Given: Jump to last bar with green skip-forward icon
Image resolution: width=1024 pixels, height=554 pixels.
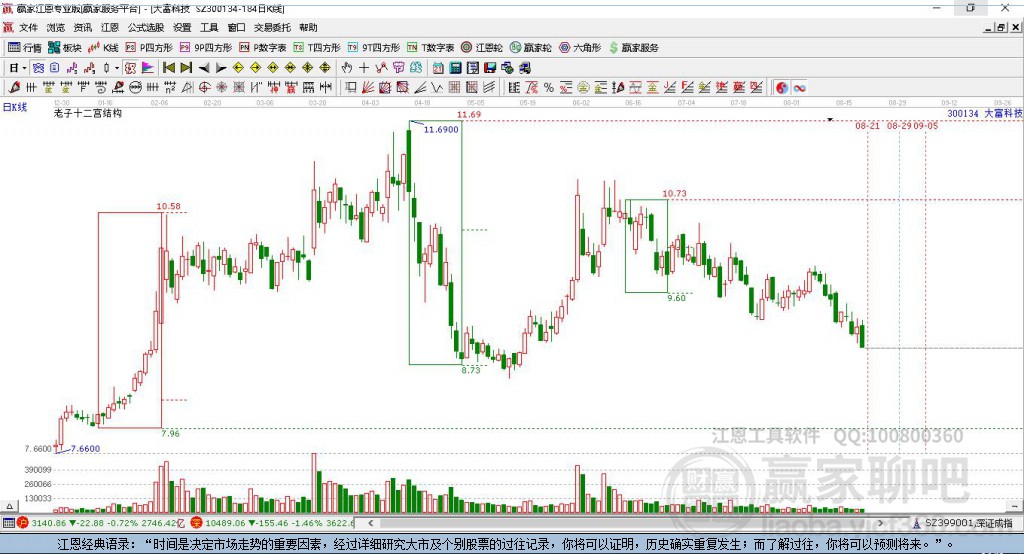Looking at the screenshot, I should point(186,68).
